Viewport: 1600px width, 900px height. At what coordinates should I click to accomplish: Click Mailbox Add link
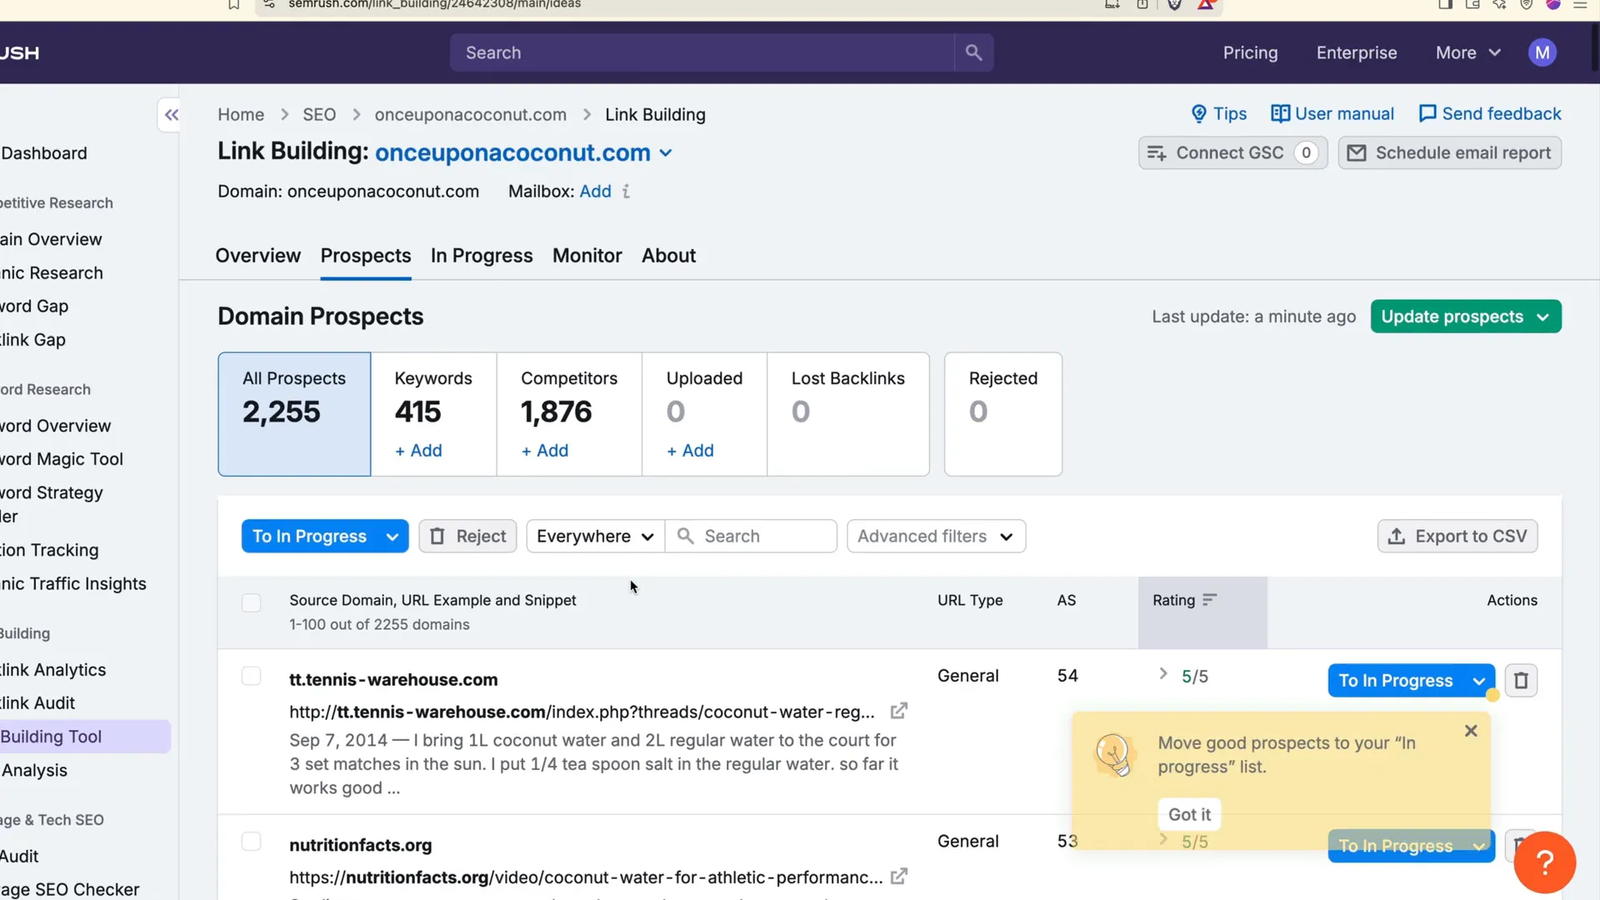coord(595,191)
